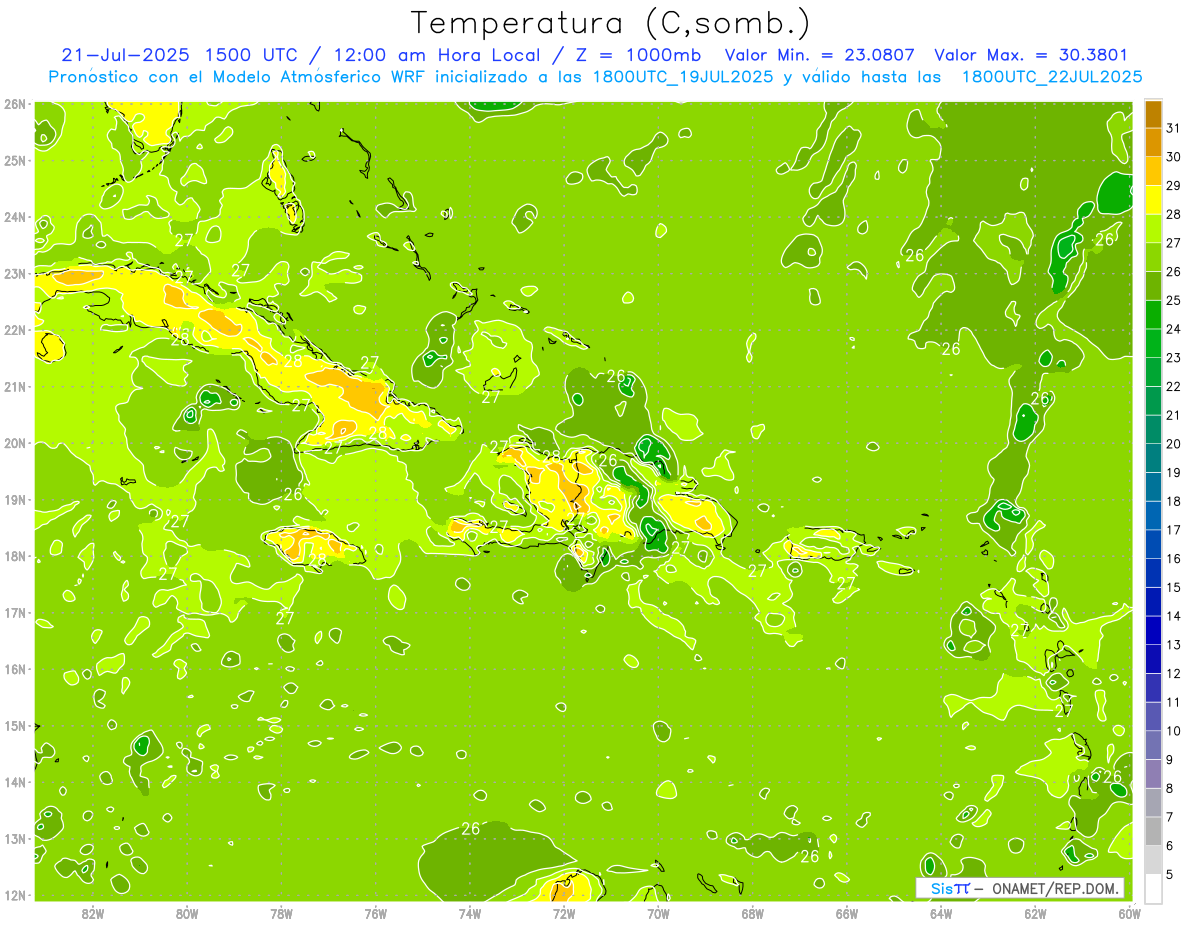
Task: Click the 12N latitude axis label
Action: coord(15,895)
